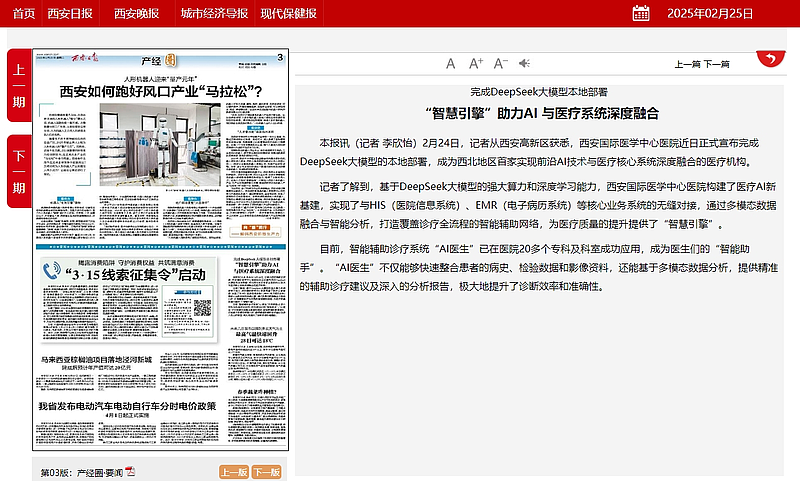Open previous page 上一版
This screenshot has width=800, height=481.
coord(234,472)
